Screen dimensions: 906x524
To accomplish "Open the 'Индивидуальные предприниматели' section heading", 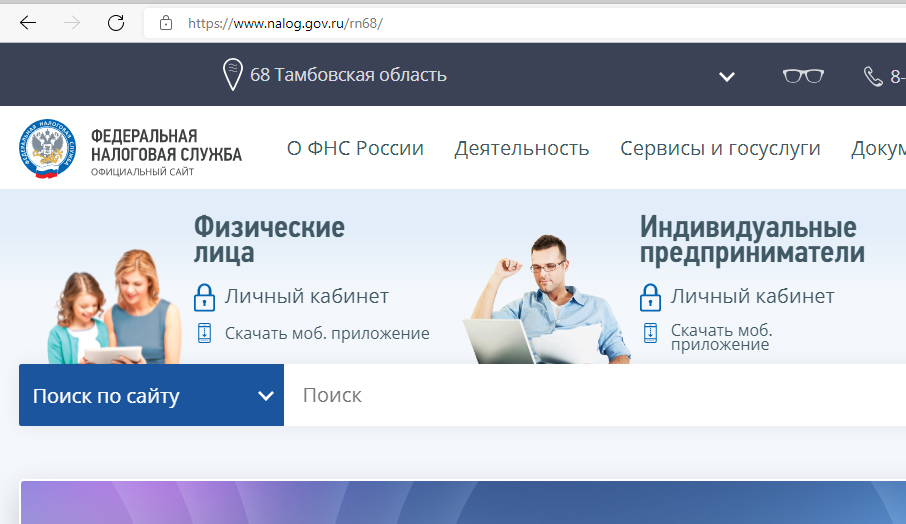I will (752, 239).
